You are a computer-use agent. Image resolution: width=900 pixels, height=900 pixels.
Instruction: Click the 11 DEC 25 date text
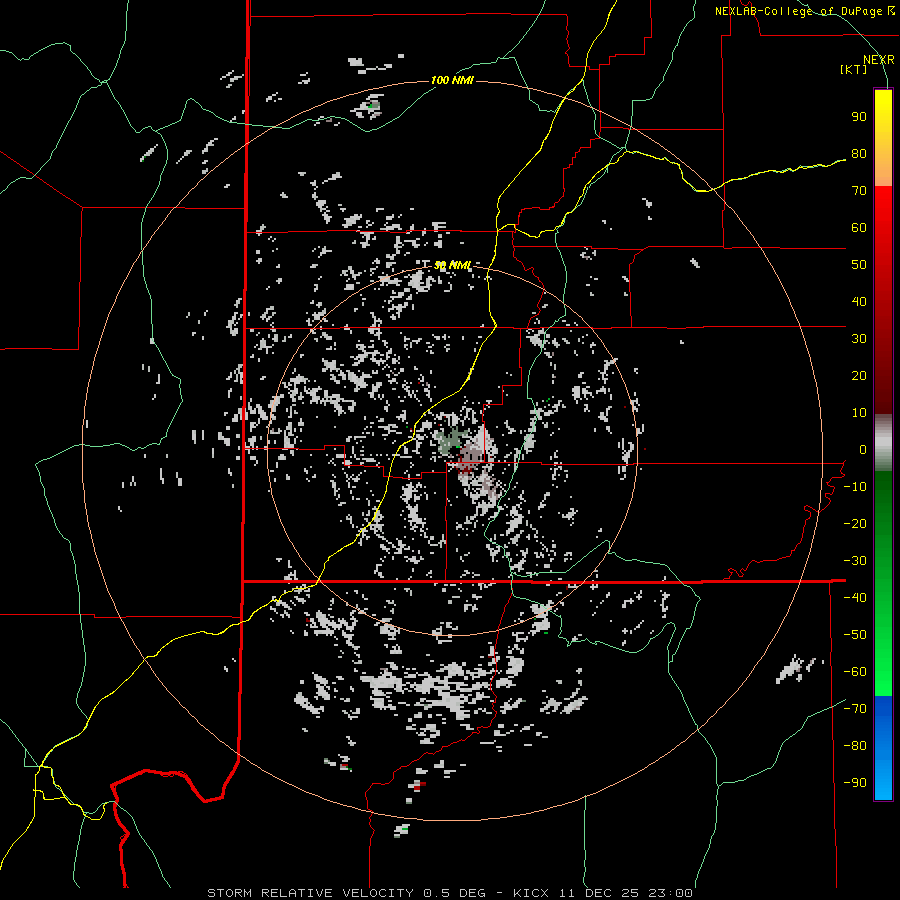(x=599, y=893)
